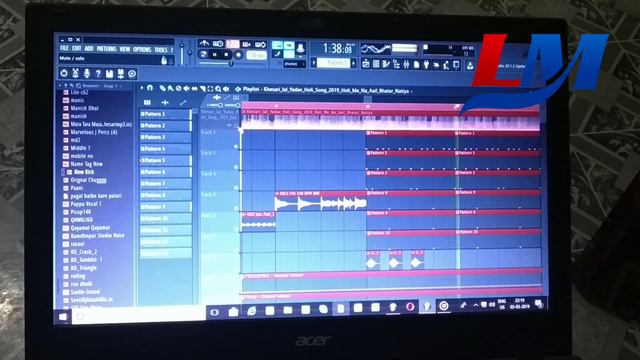Click the Windows Start button

pyautogui.click(x=63, y=316)
